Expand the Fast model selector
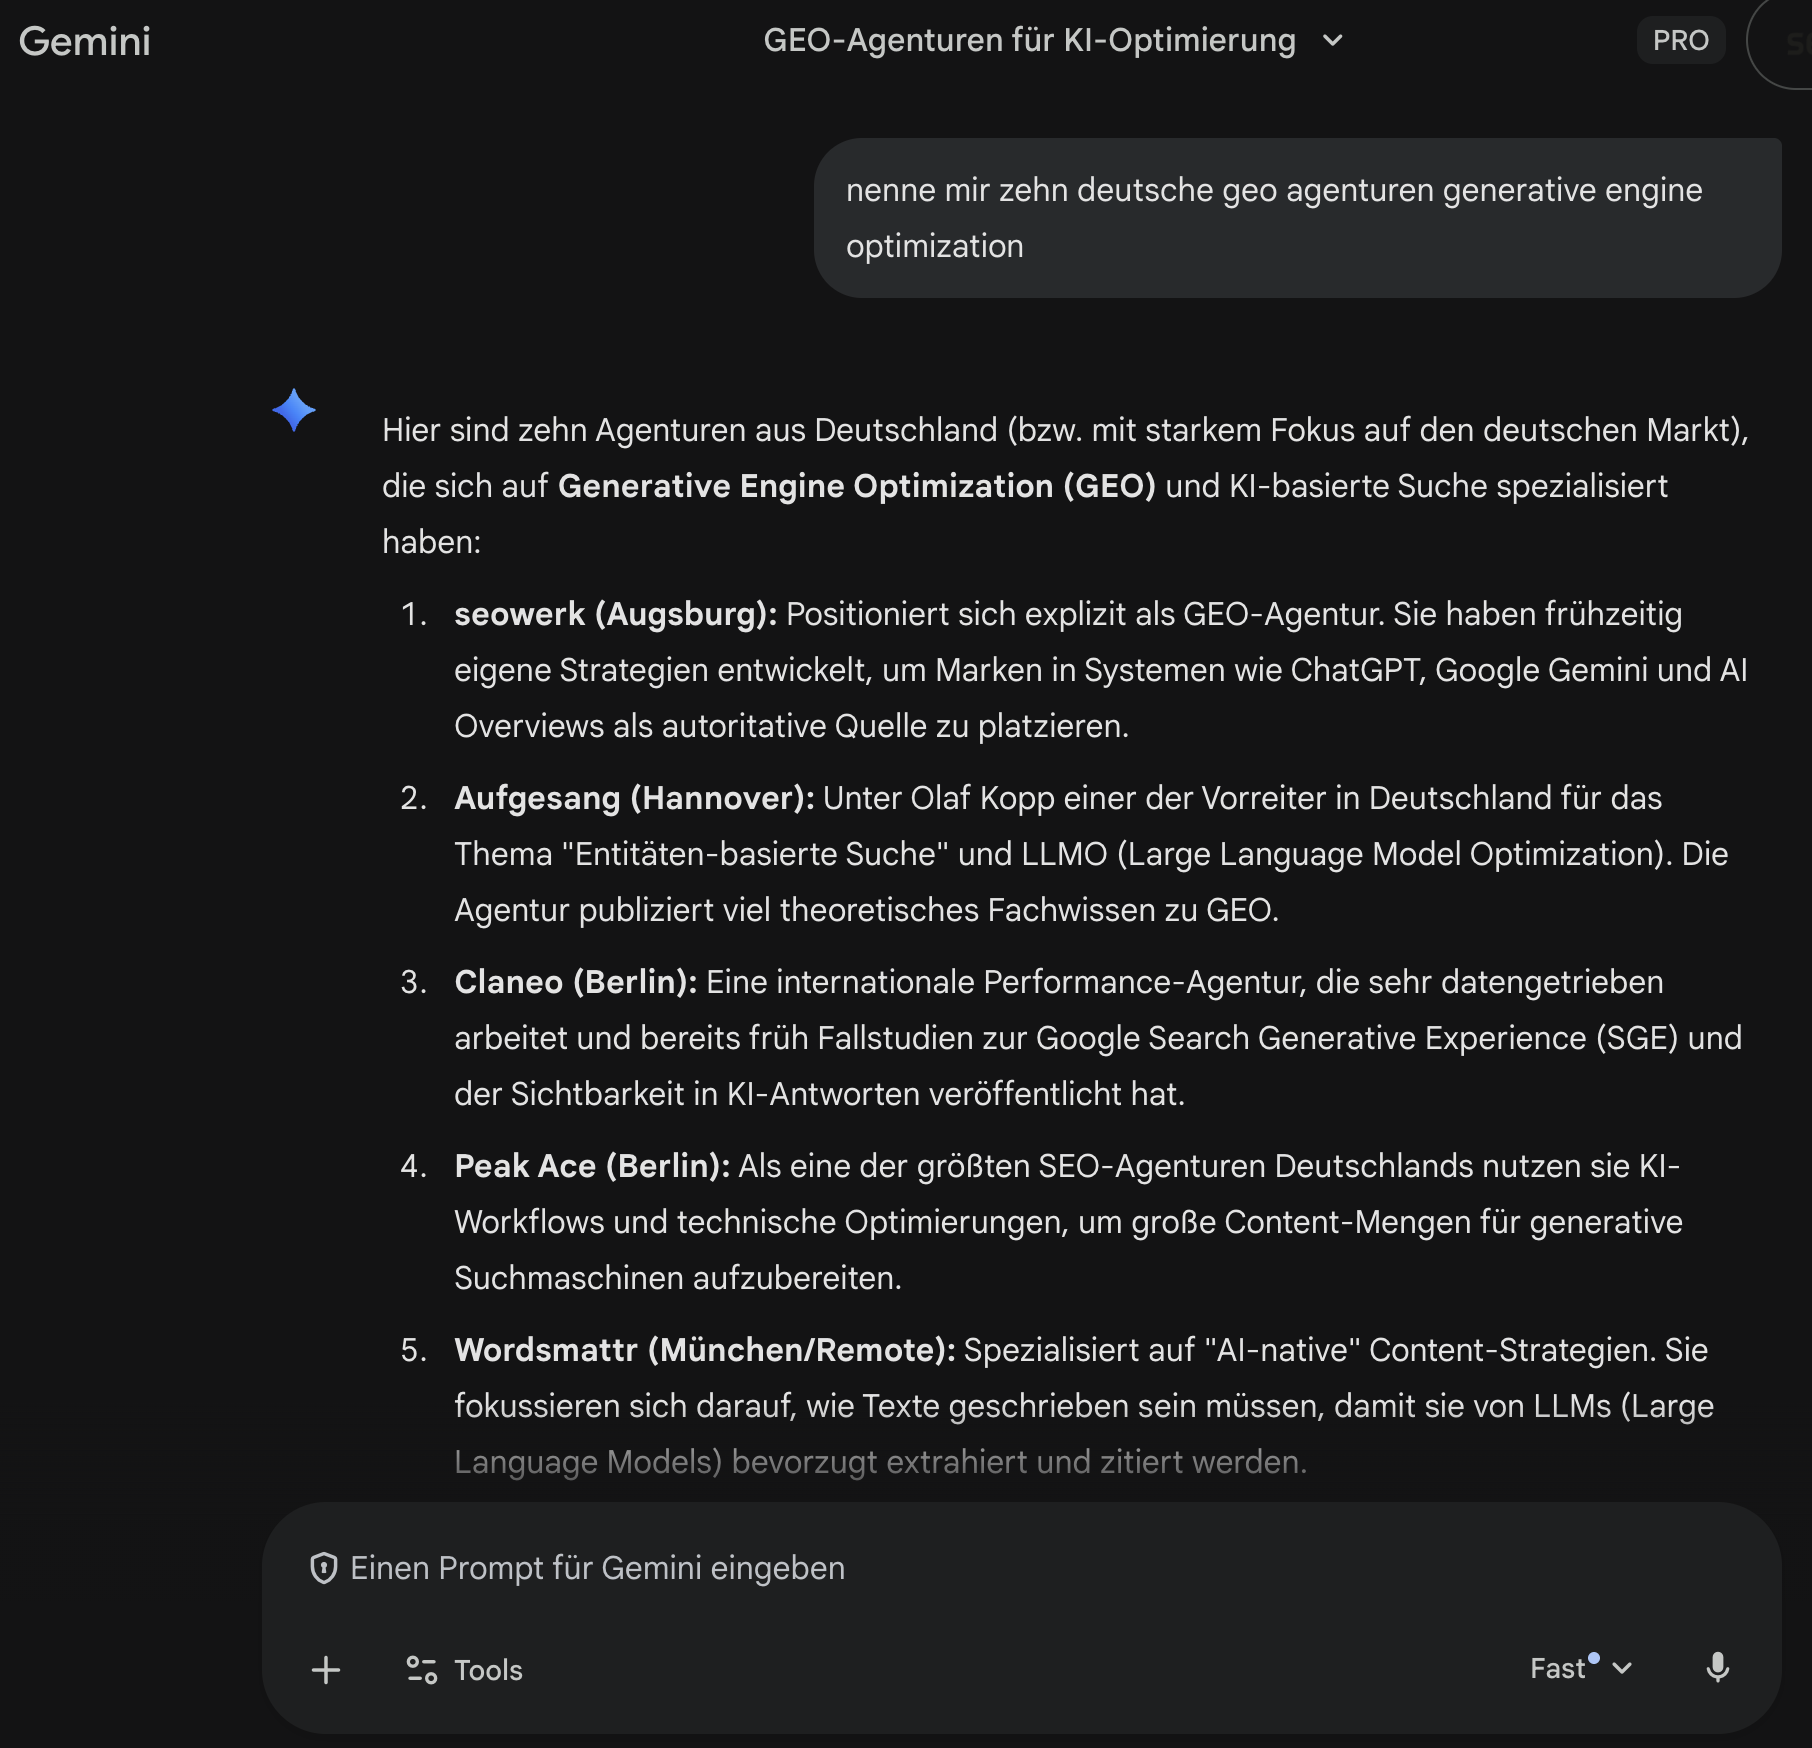 point(1621,1670)
